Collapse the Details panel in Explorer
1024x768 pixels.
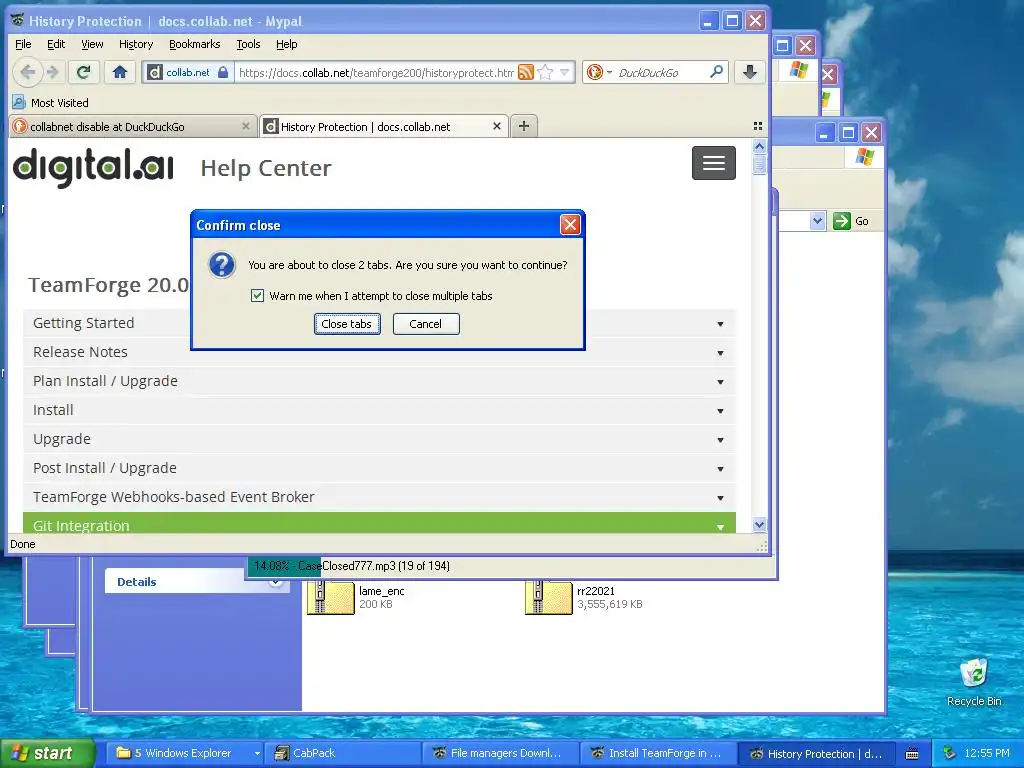point(276,582)
